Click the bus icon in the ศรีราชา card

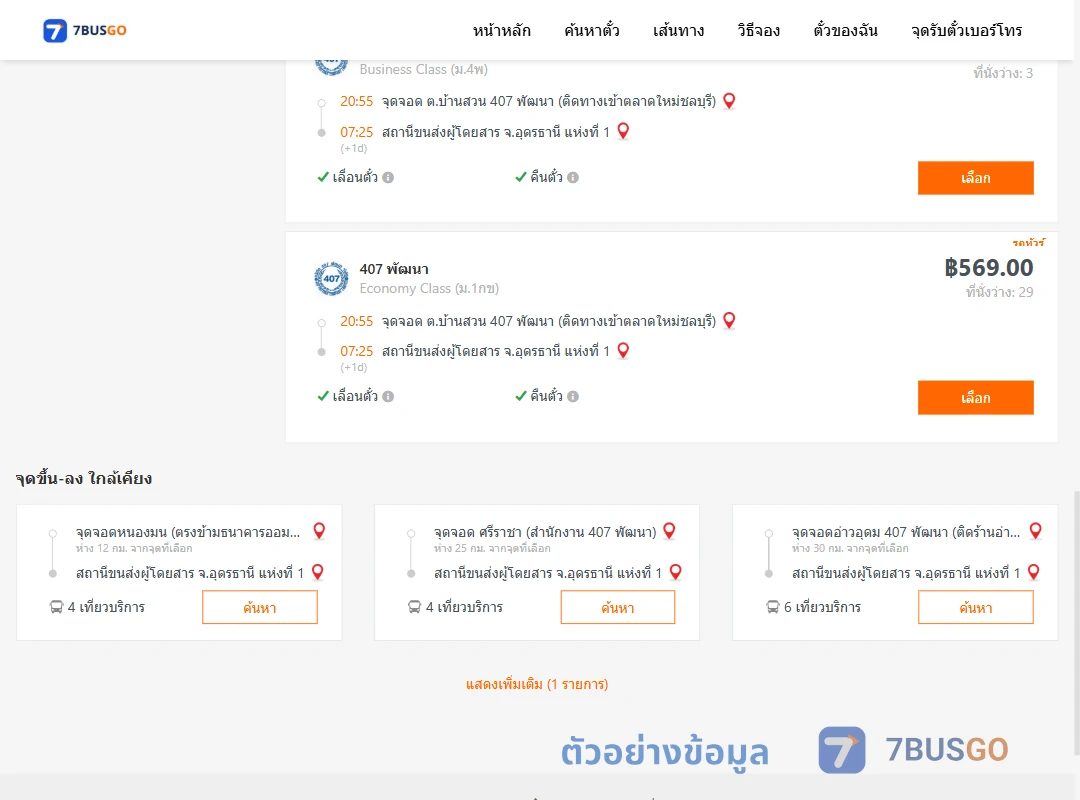click(414, 607)
